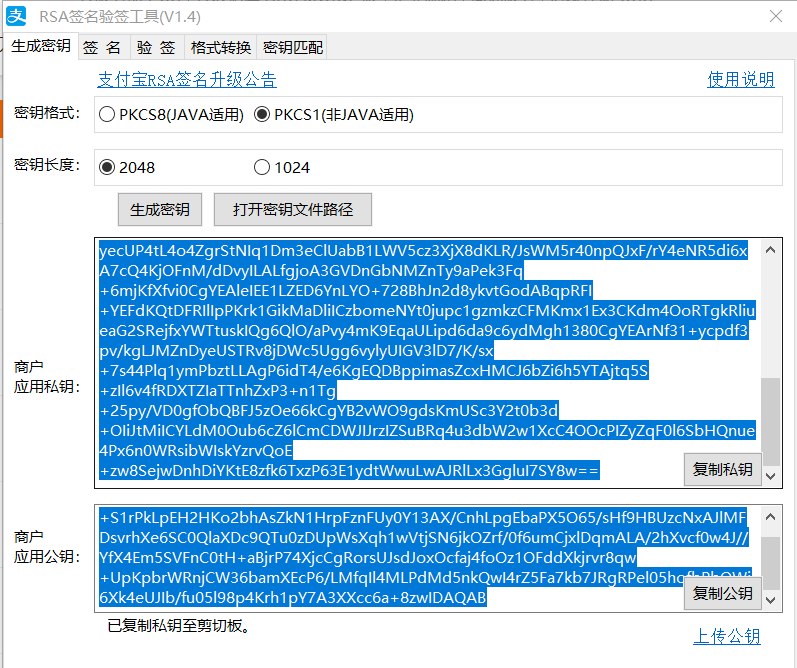This screenshot has height=668, width=797.
Task: Click the public key scrollbar down arrow
Action: pos(771,600)
